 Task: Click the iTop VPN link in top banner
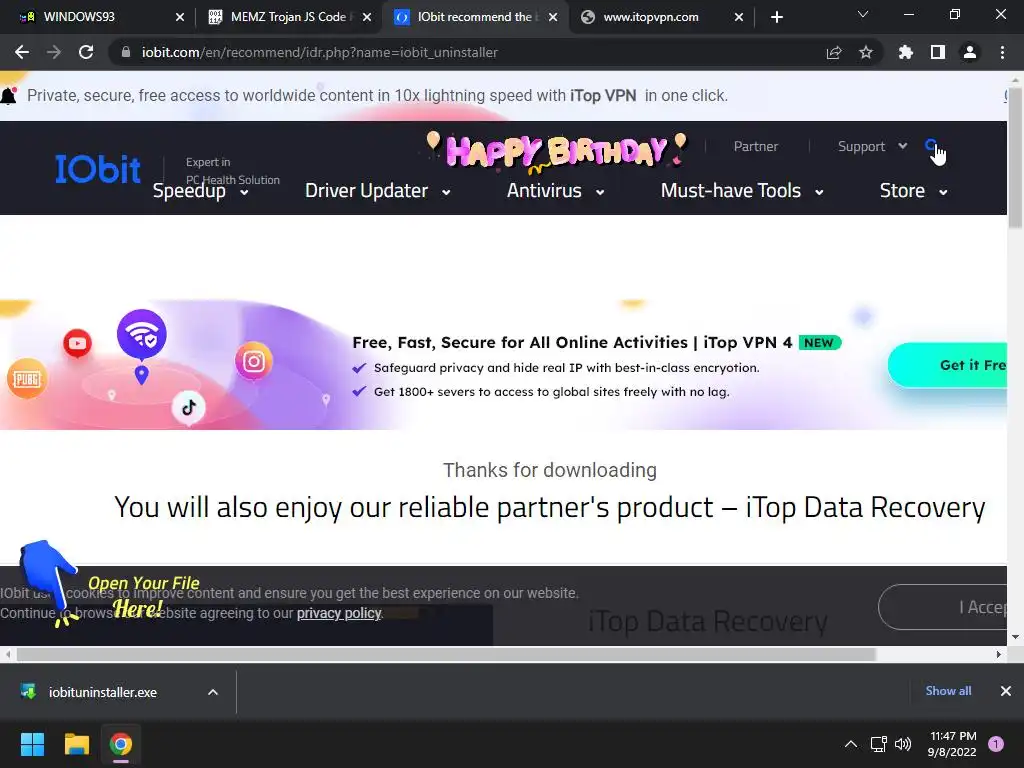point(603,95)
